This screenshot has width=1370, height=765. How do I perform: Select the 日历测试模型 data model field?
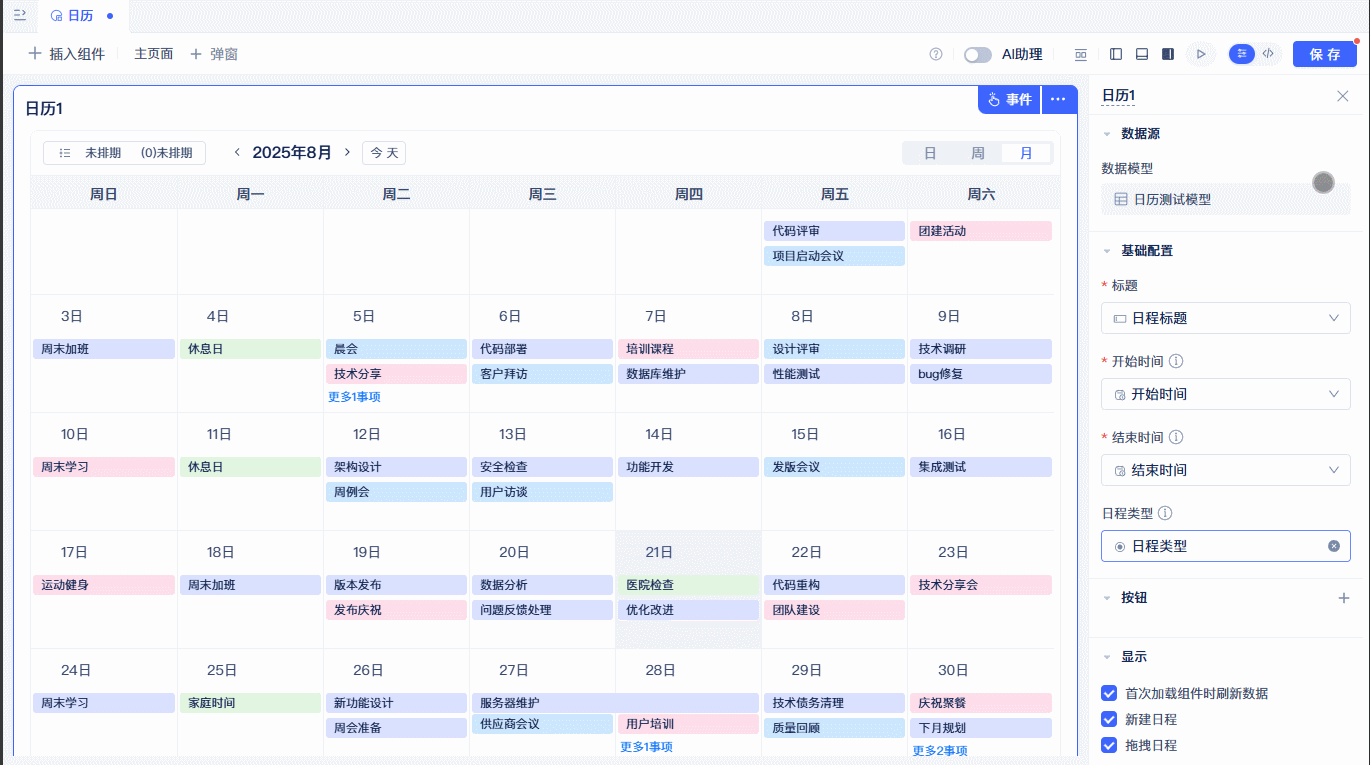pos(1226,199)
